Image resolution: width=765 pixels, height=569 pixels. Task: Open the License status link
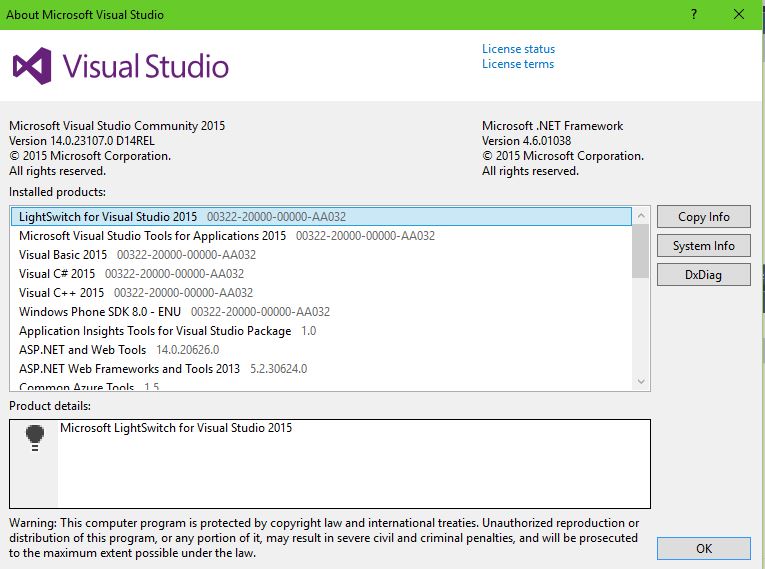[x=518, y=49]
